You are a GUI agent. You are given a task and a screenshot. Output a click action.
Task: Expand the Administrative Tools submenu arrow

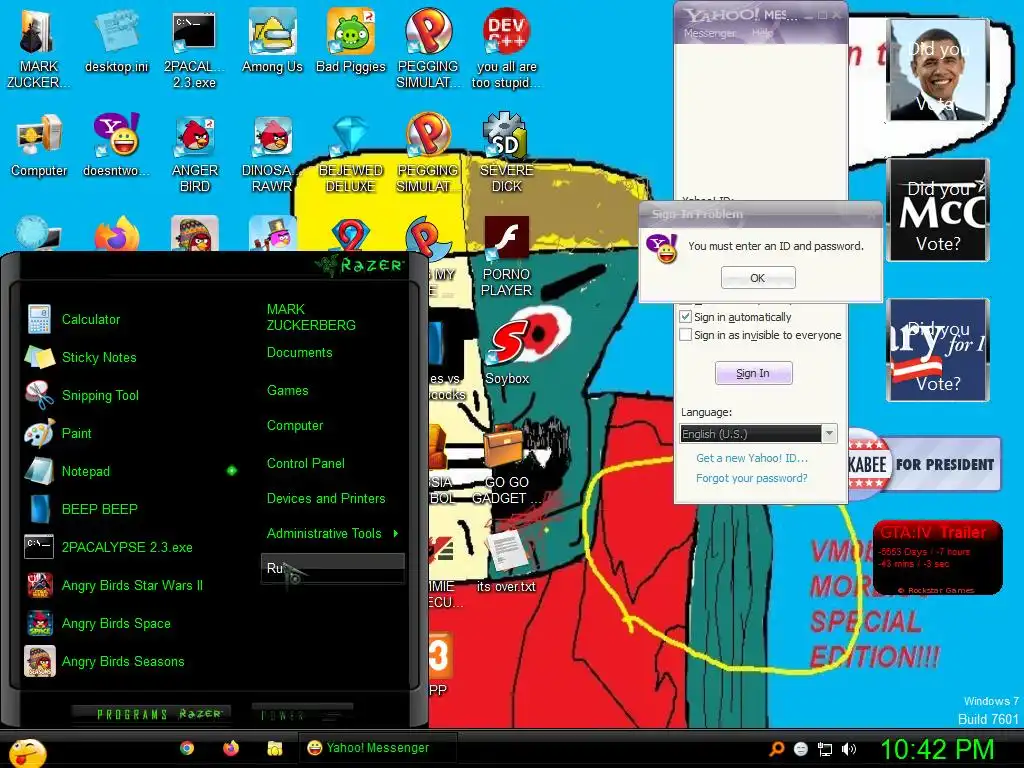click(x=396, y=534)
